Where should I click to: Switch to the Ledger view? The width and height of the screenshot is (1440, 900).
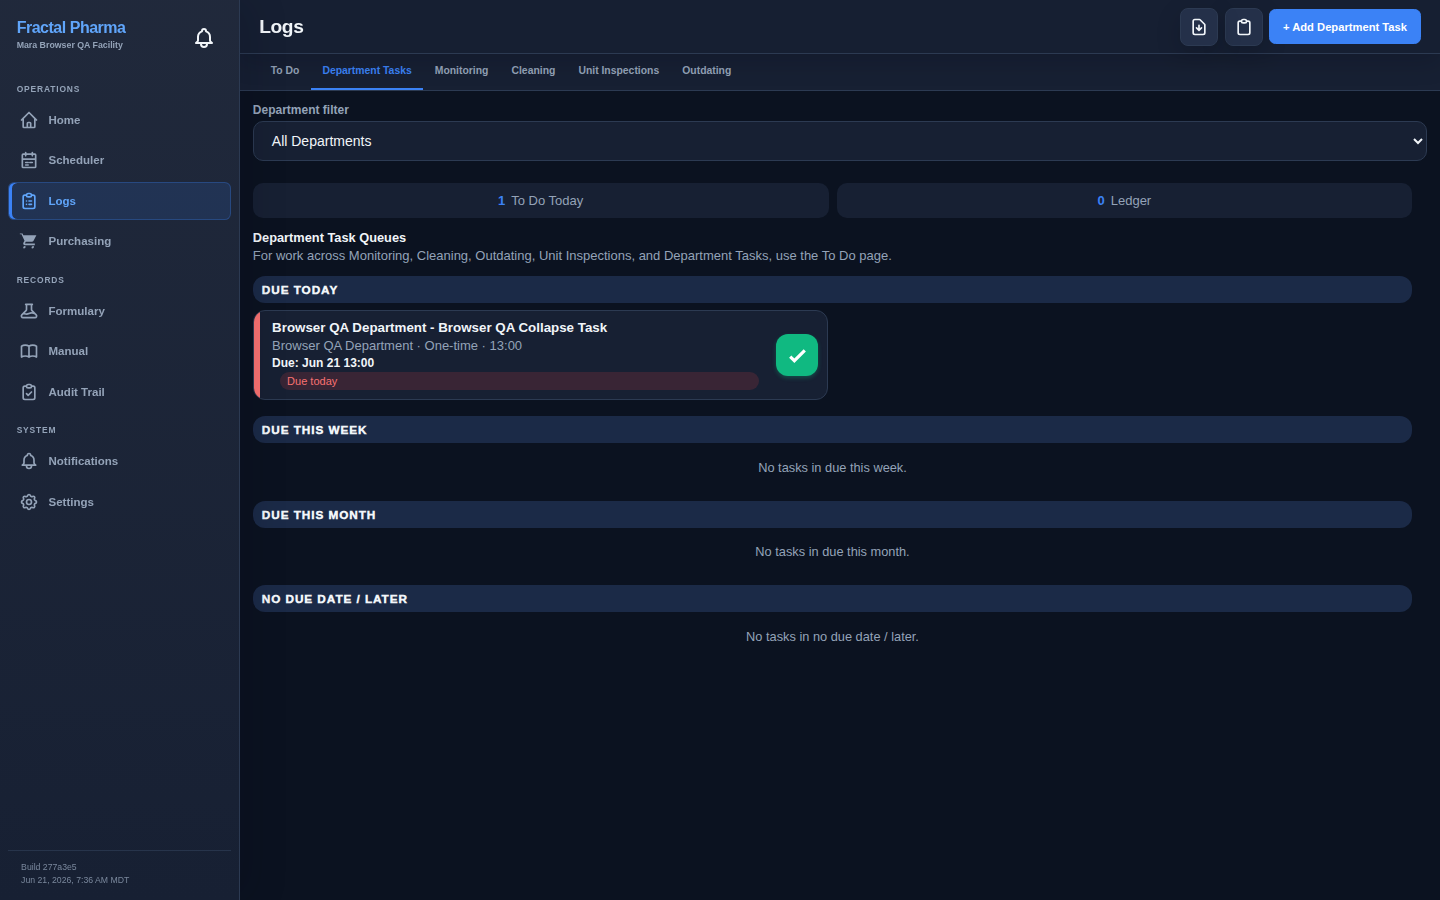(1124, 200)
